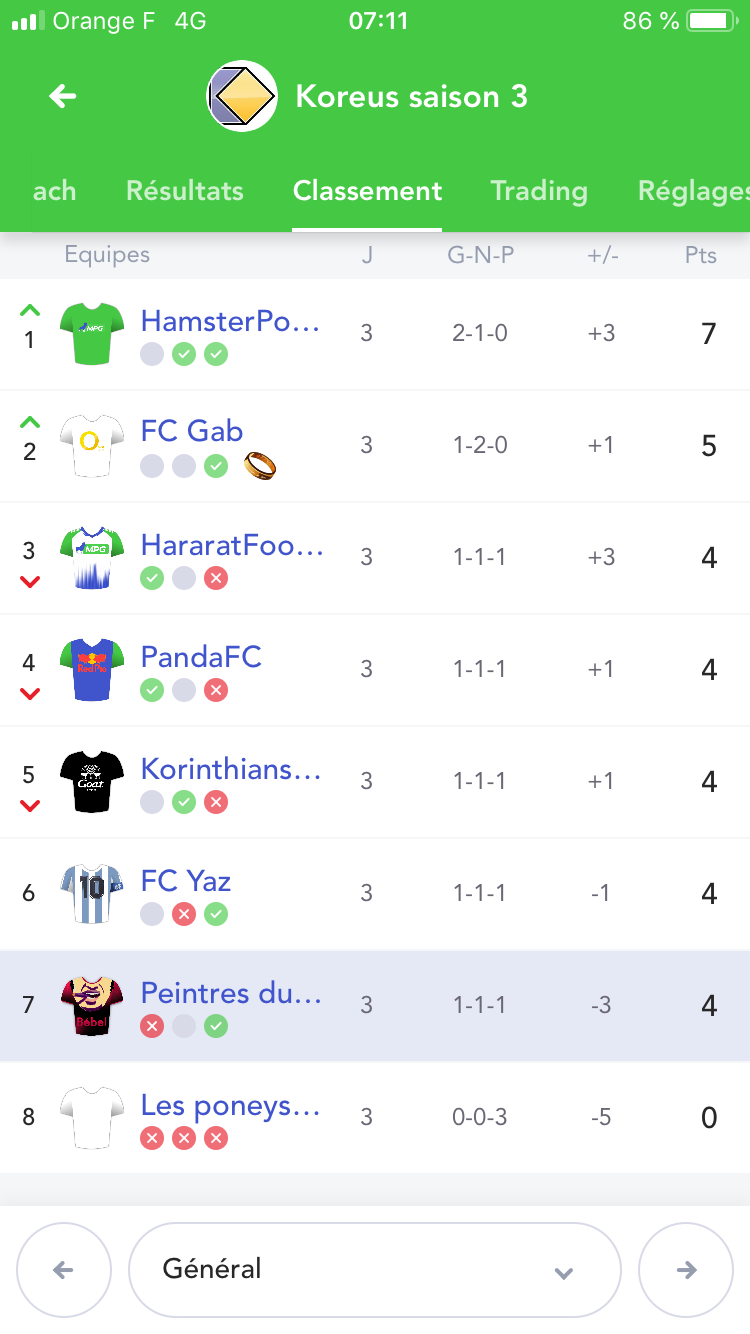Viewport: 750px width, 1334px height.
Task: Tap the back arrow in header
Action: [63, 96]
